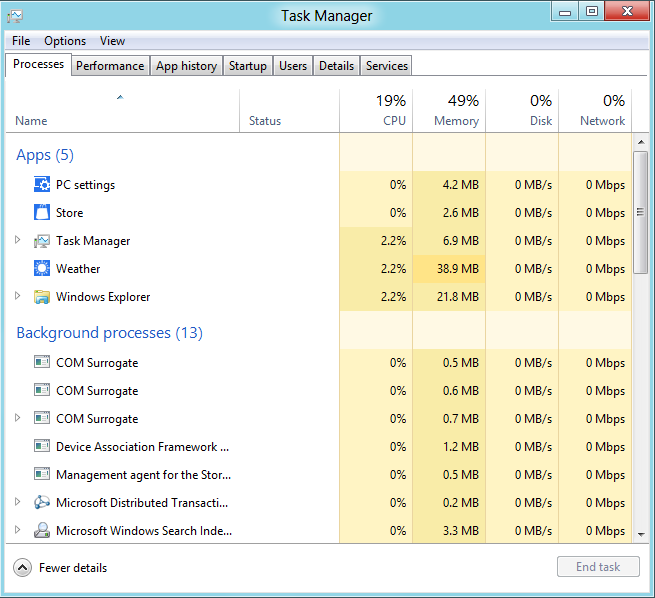The image size is (655, 598).
Task: Collapse view using Fewer details arrow
Action: (22, 568)
